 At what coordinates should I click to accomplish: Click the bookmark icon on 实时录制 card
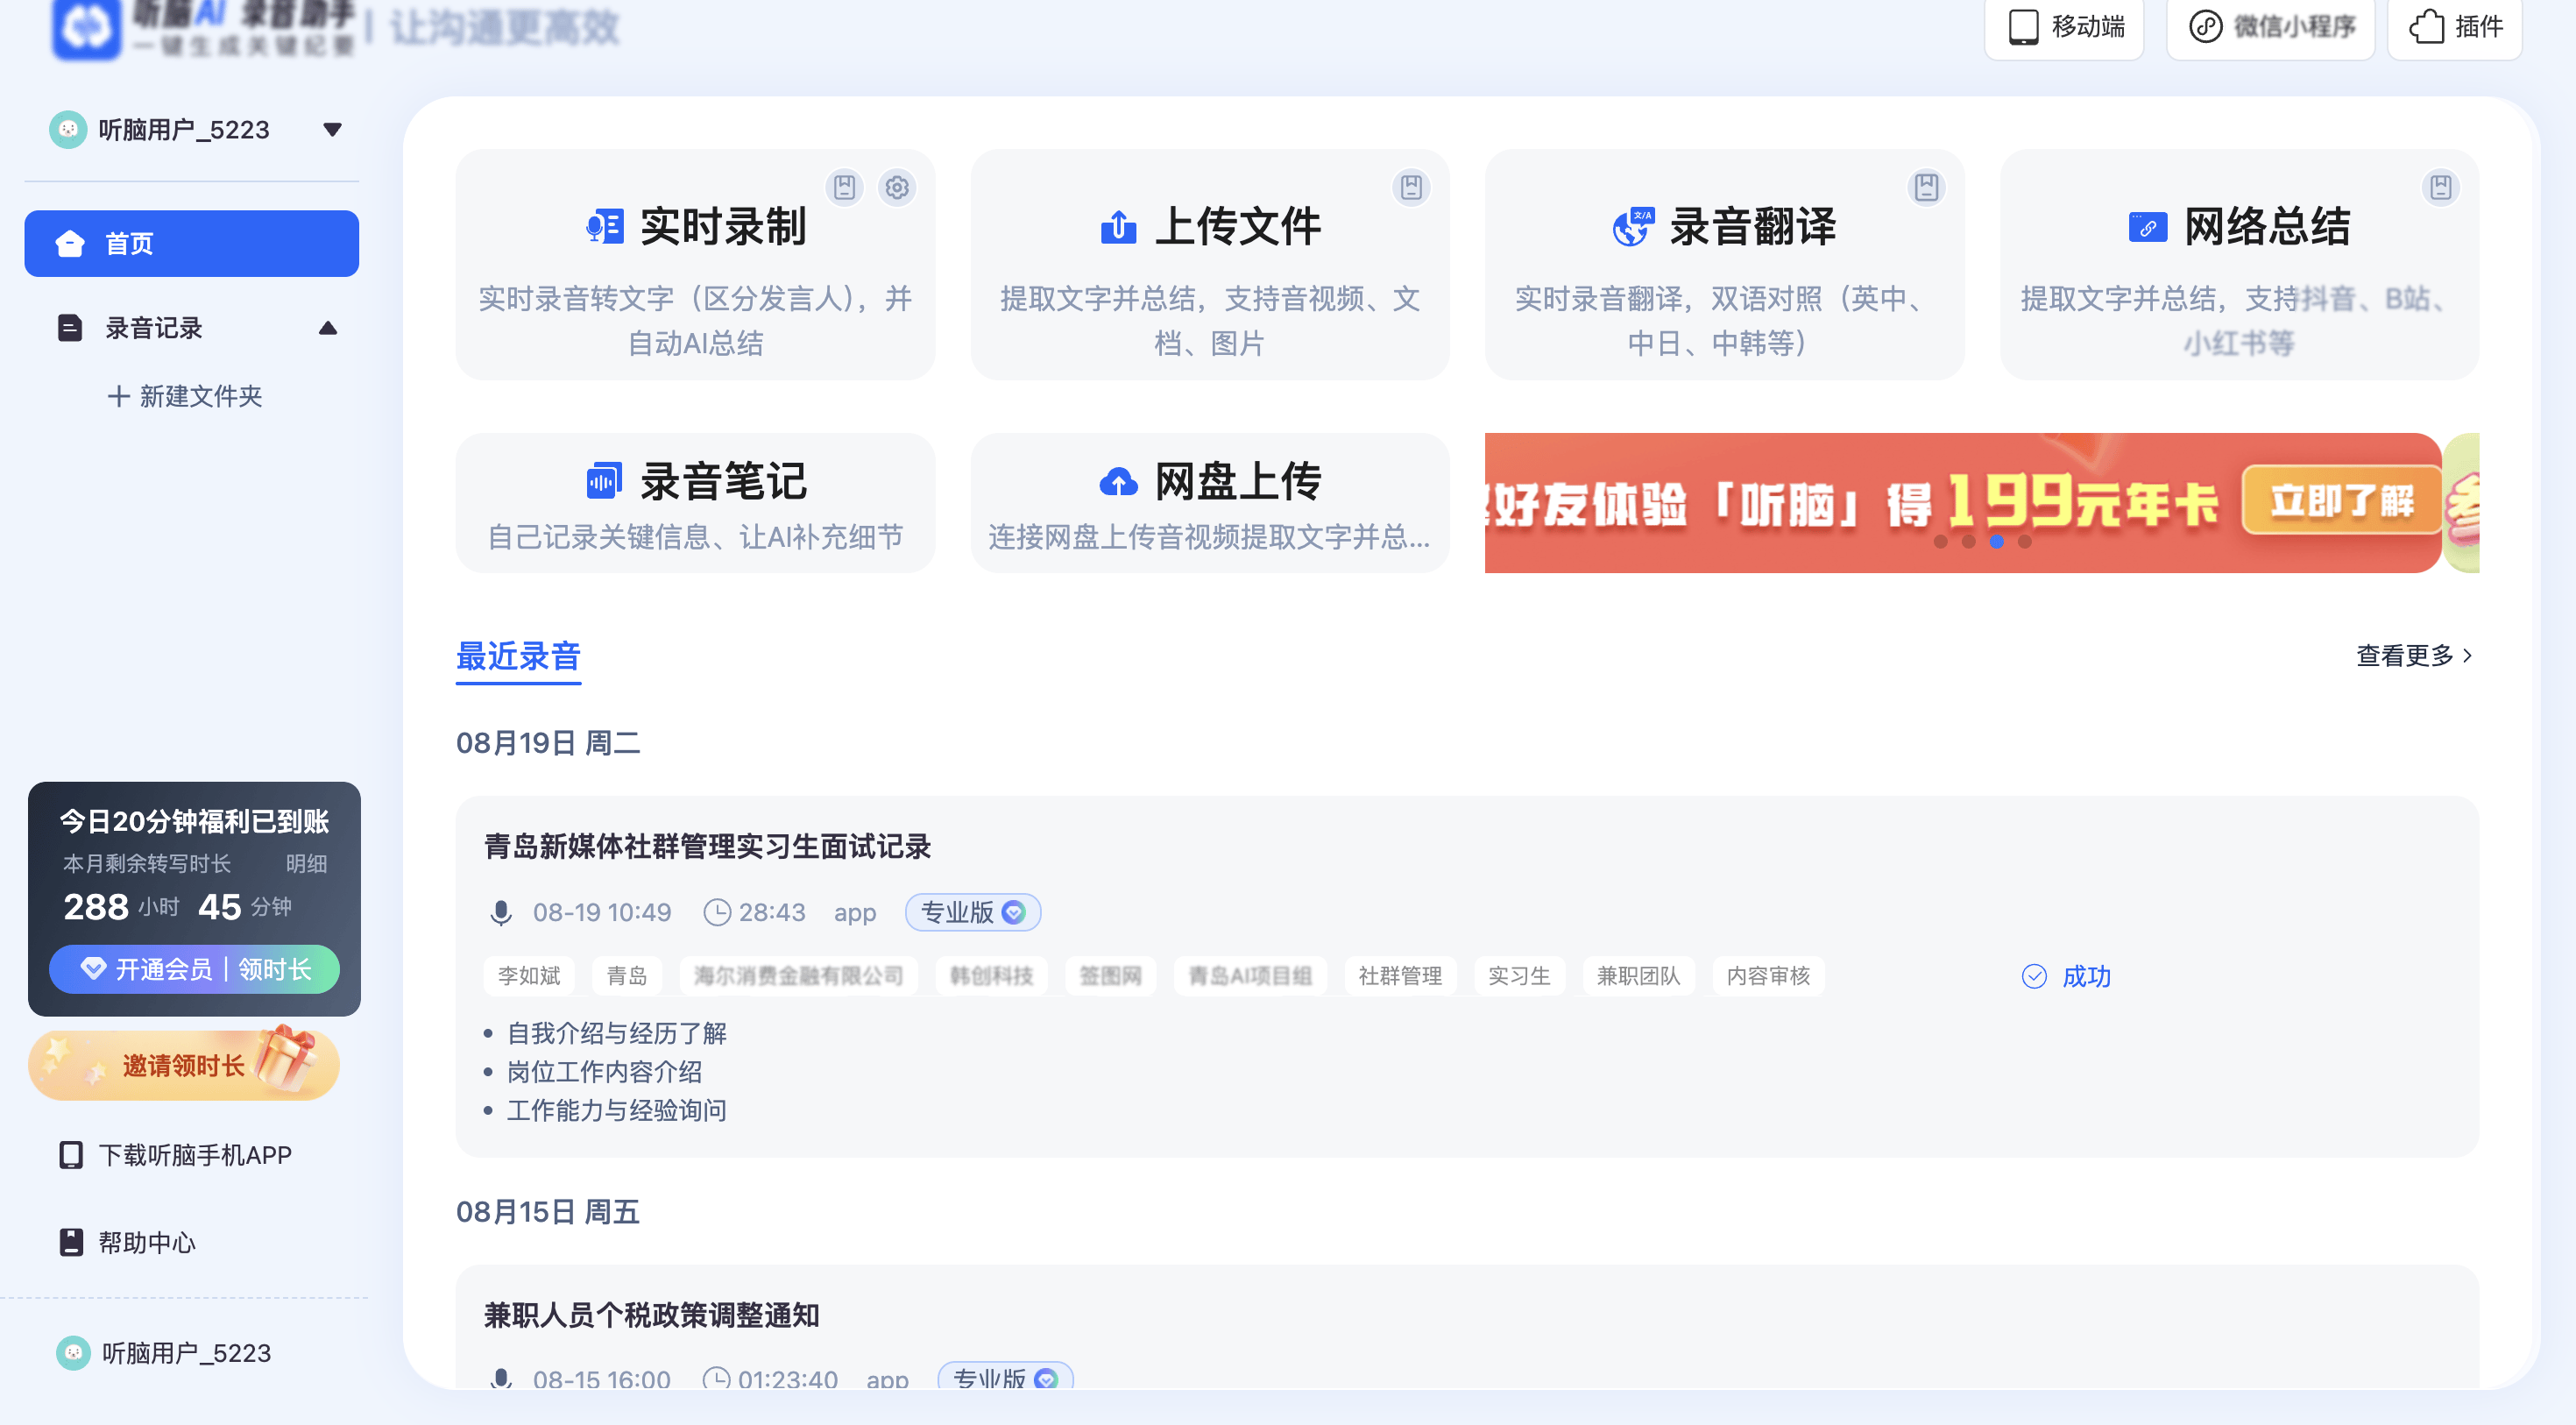pos(844,188)
